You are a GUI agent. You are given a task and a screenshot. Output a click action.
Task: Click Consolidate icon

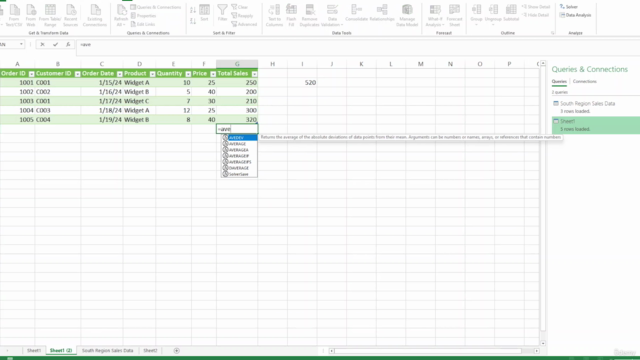[x=356, y=13]
